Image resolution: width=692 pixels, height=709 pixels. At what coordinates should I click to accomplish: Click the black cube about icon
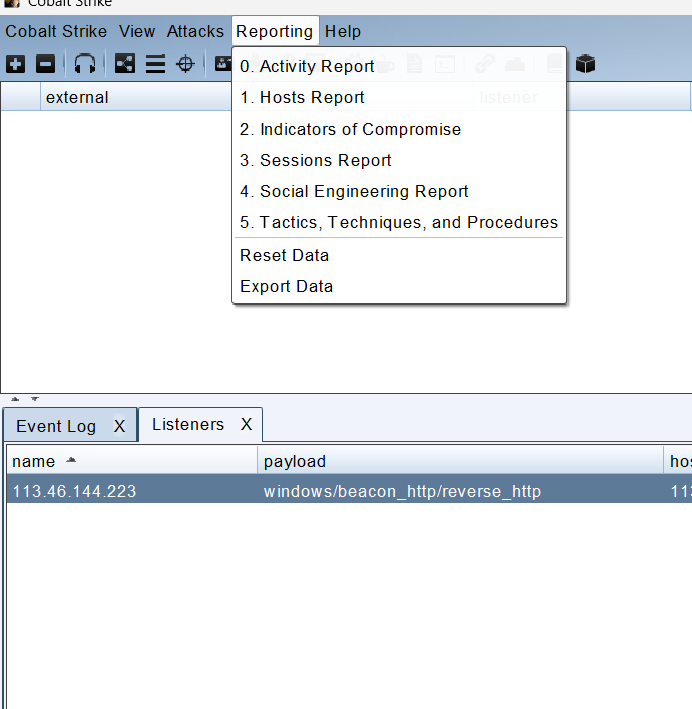tap(585, 64)
